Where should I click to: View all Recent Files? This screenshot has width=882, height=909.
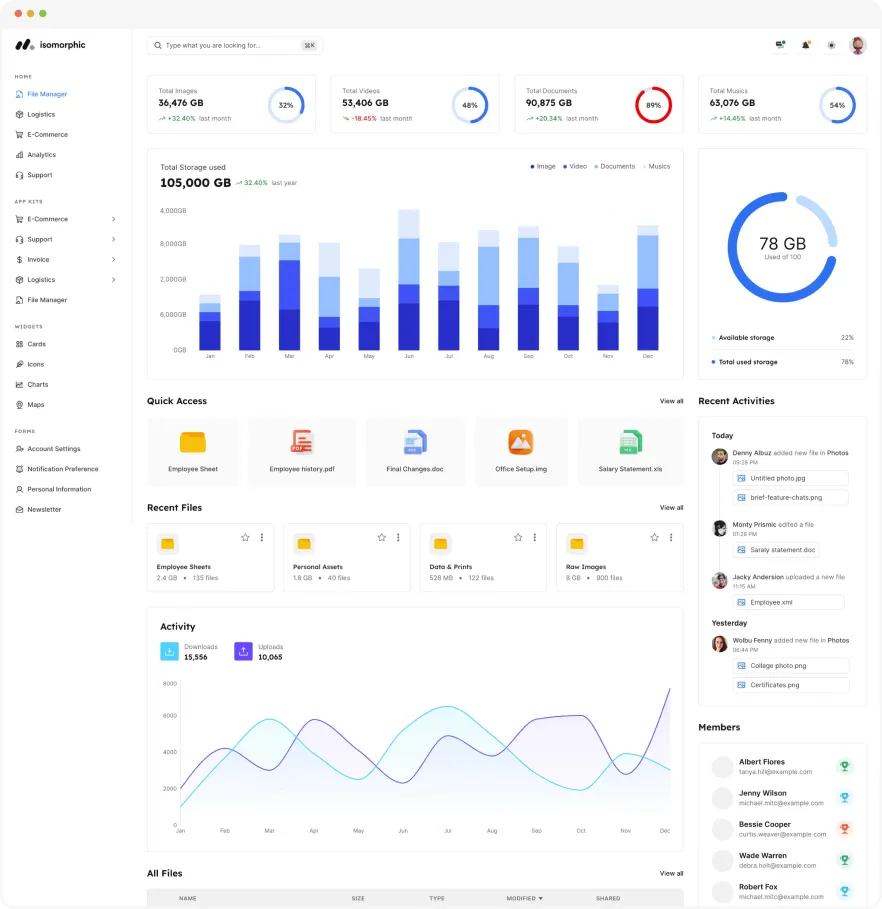click(672, 508)
